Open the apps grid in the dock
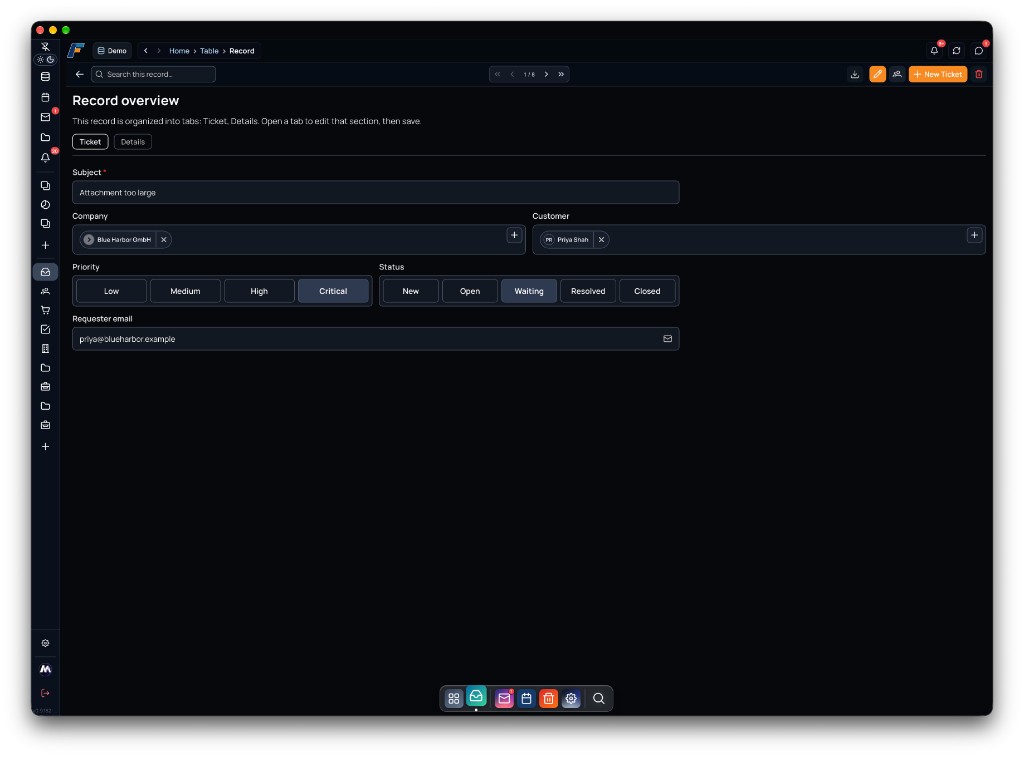This screenshot has width=1024, height=757. coord(454,699)
